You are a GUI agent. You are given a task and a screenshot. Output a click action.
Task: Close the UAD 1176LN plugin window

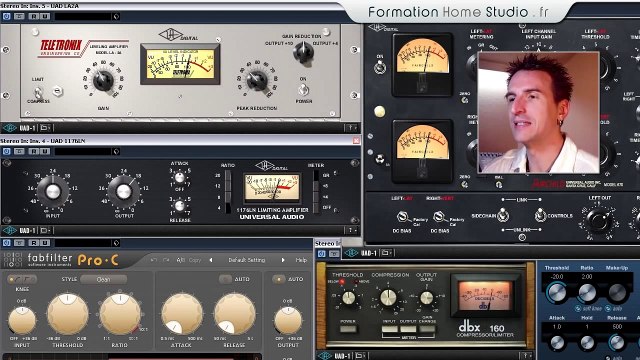pyautogui.click(x=356, y=141)
